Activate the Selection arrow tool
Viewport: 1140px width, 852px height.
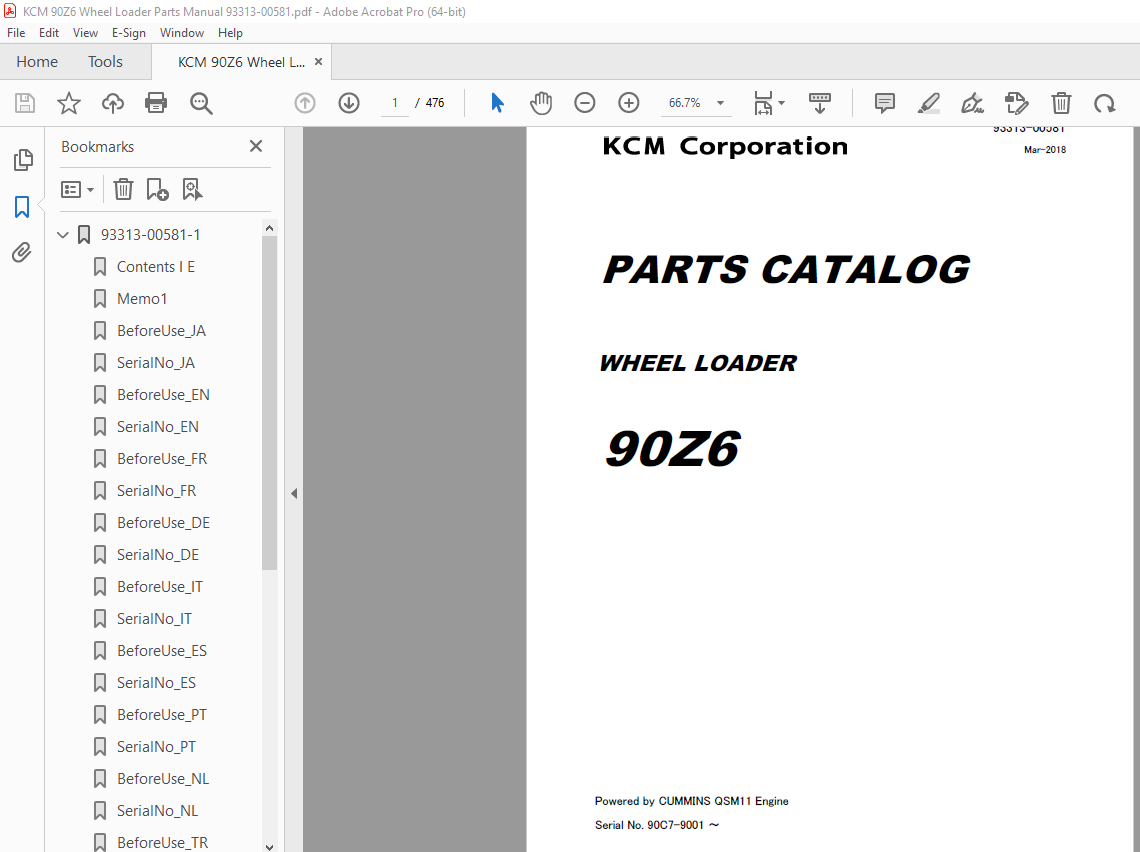(497, 103)
